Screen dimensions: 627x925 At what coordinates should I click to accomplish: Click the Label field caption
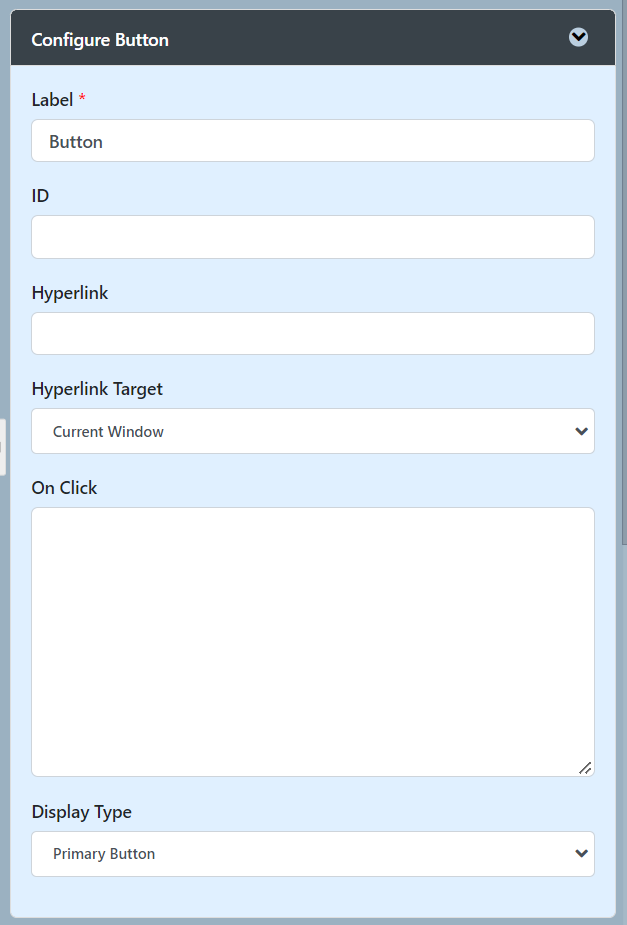52,99
